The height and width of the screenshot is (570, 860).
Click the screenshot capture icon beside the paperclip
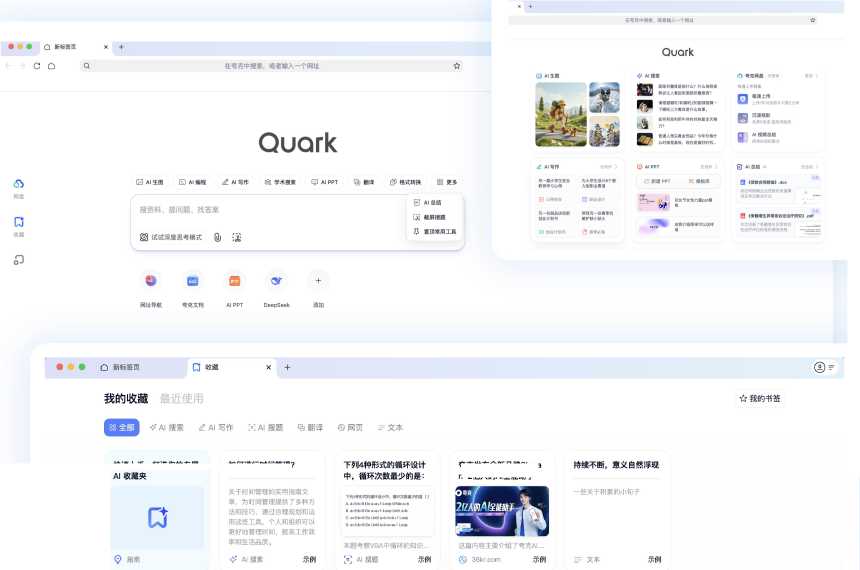pos(236,237)
